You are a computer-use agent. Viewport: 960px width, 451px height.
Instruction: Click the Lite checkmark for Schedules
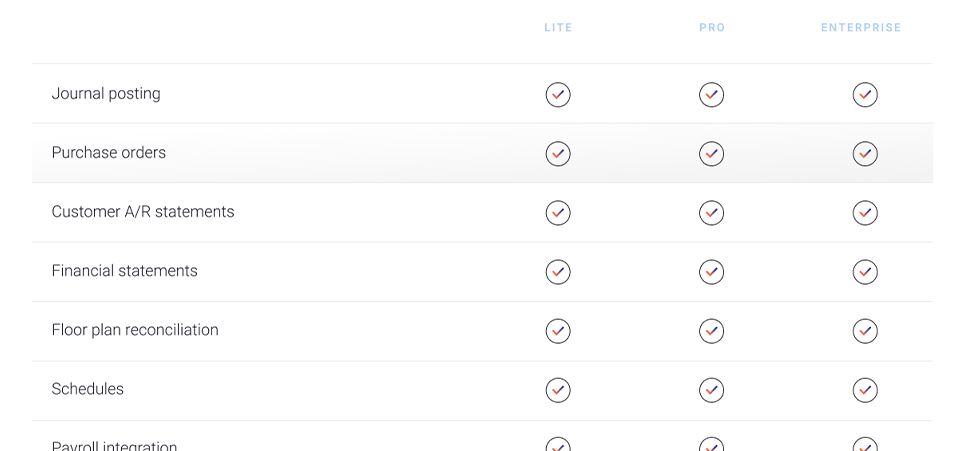click(558, 390)
